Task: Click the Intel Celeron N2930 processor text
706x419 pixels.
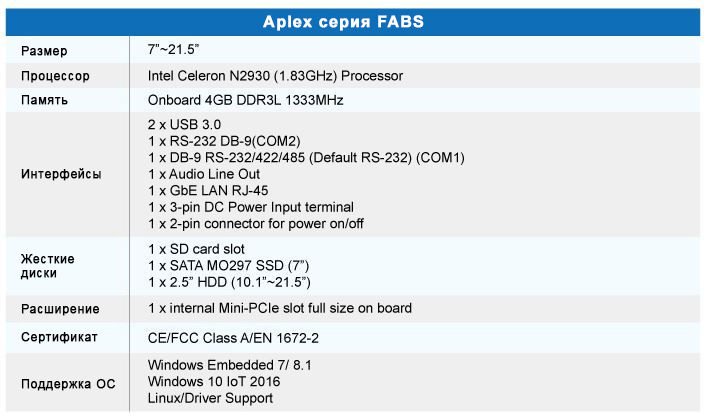Action: (275, 76)
